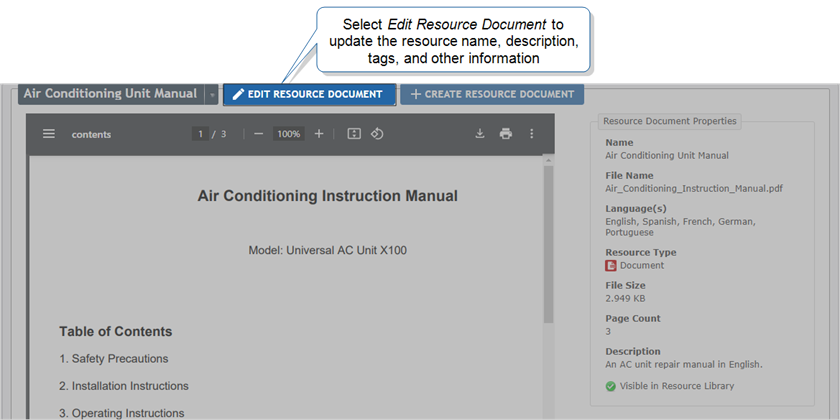Click the 1. Safety Precautions entry

114,359
